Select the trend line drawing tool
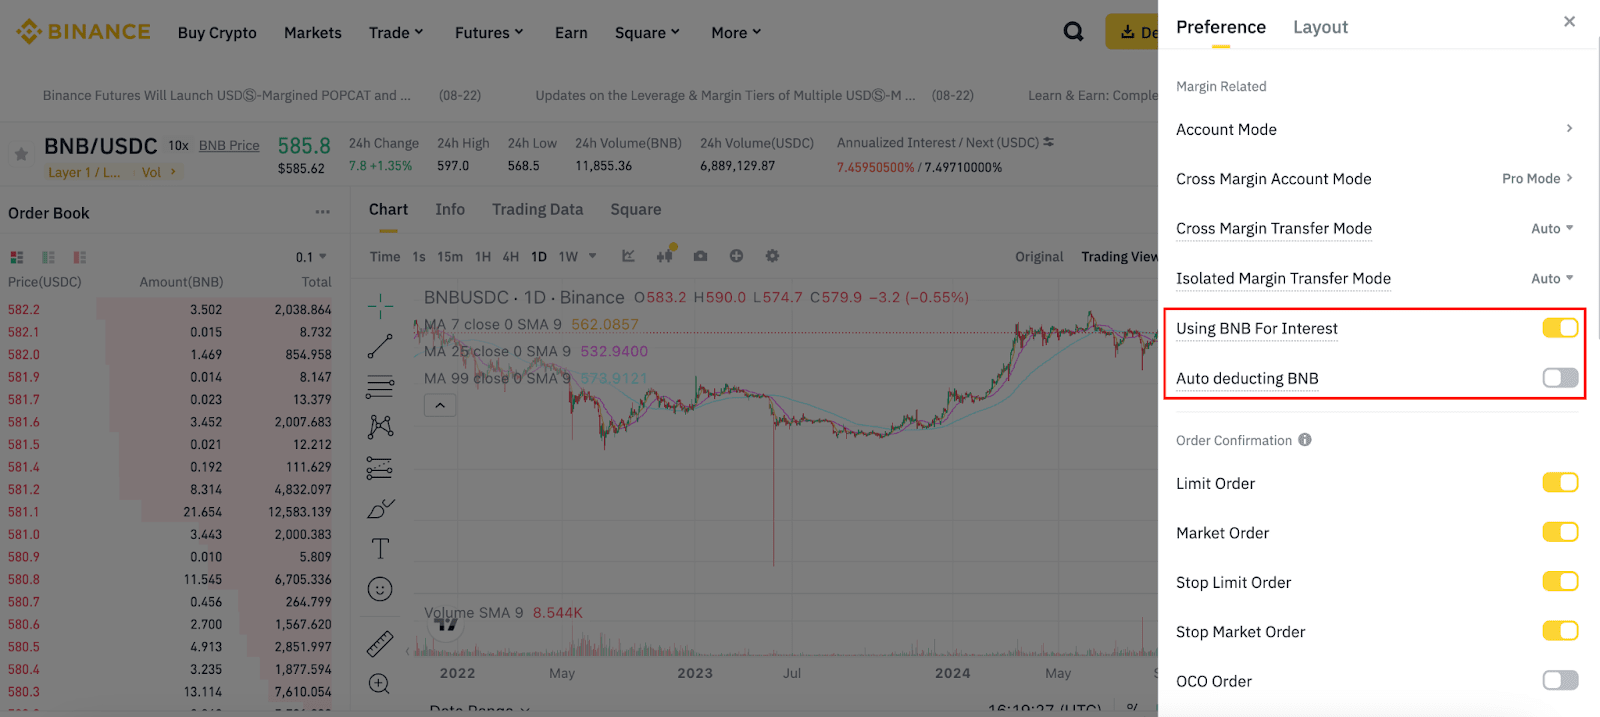1600x717 pixels. pyautogui.click(x=380, y=346)
